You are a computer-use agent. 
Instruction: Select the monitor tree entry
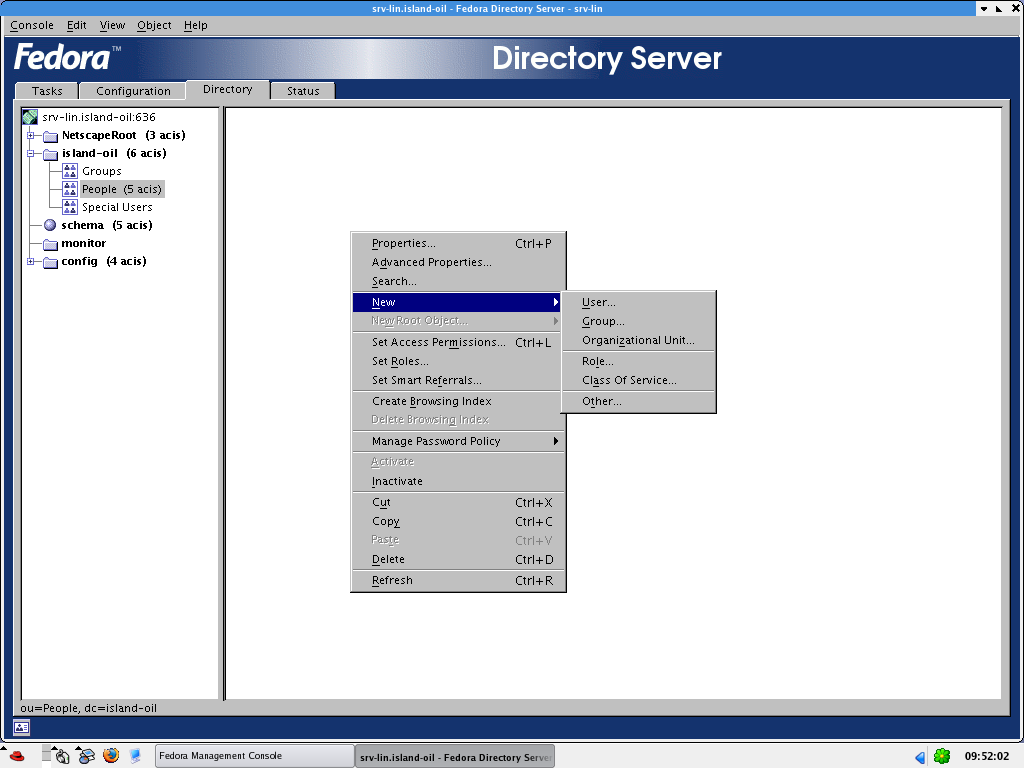pos(83,244)
